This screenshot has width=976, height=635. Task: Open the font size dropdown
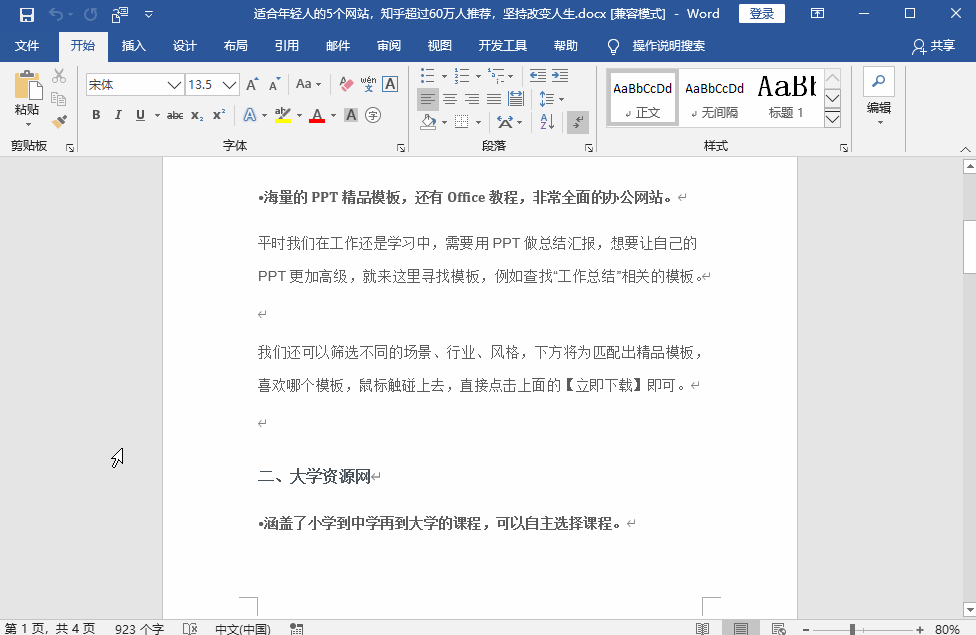(227, 84)
